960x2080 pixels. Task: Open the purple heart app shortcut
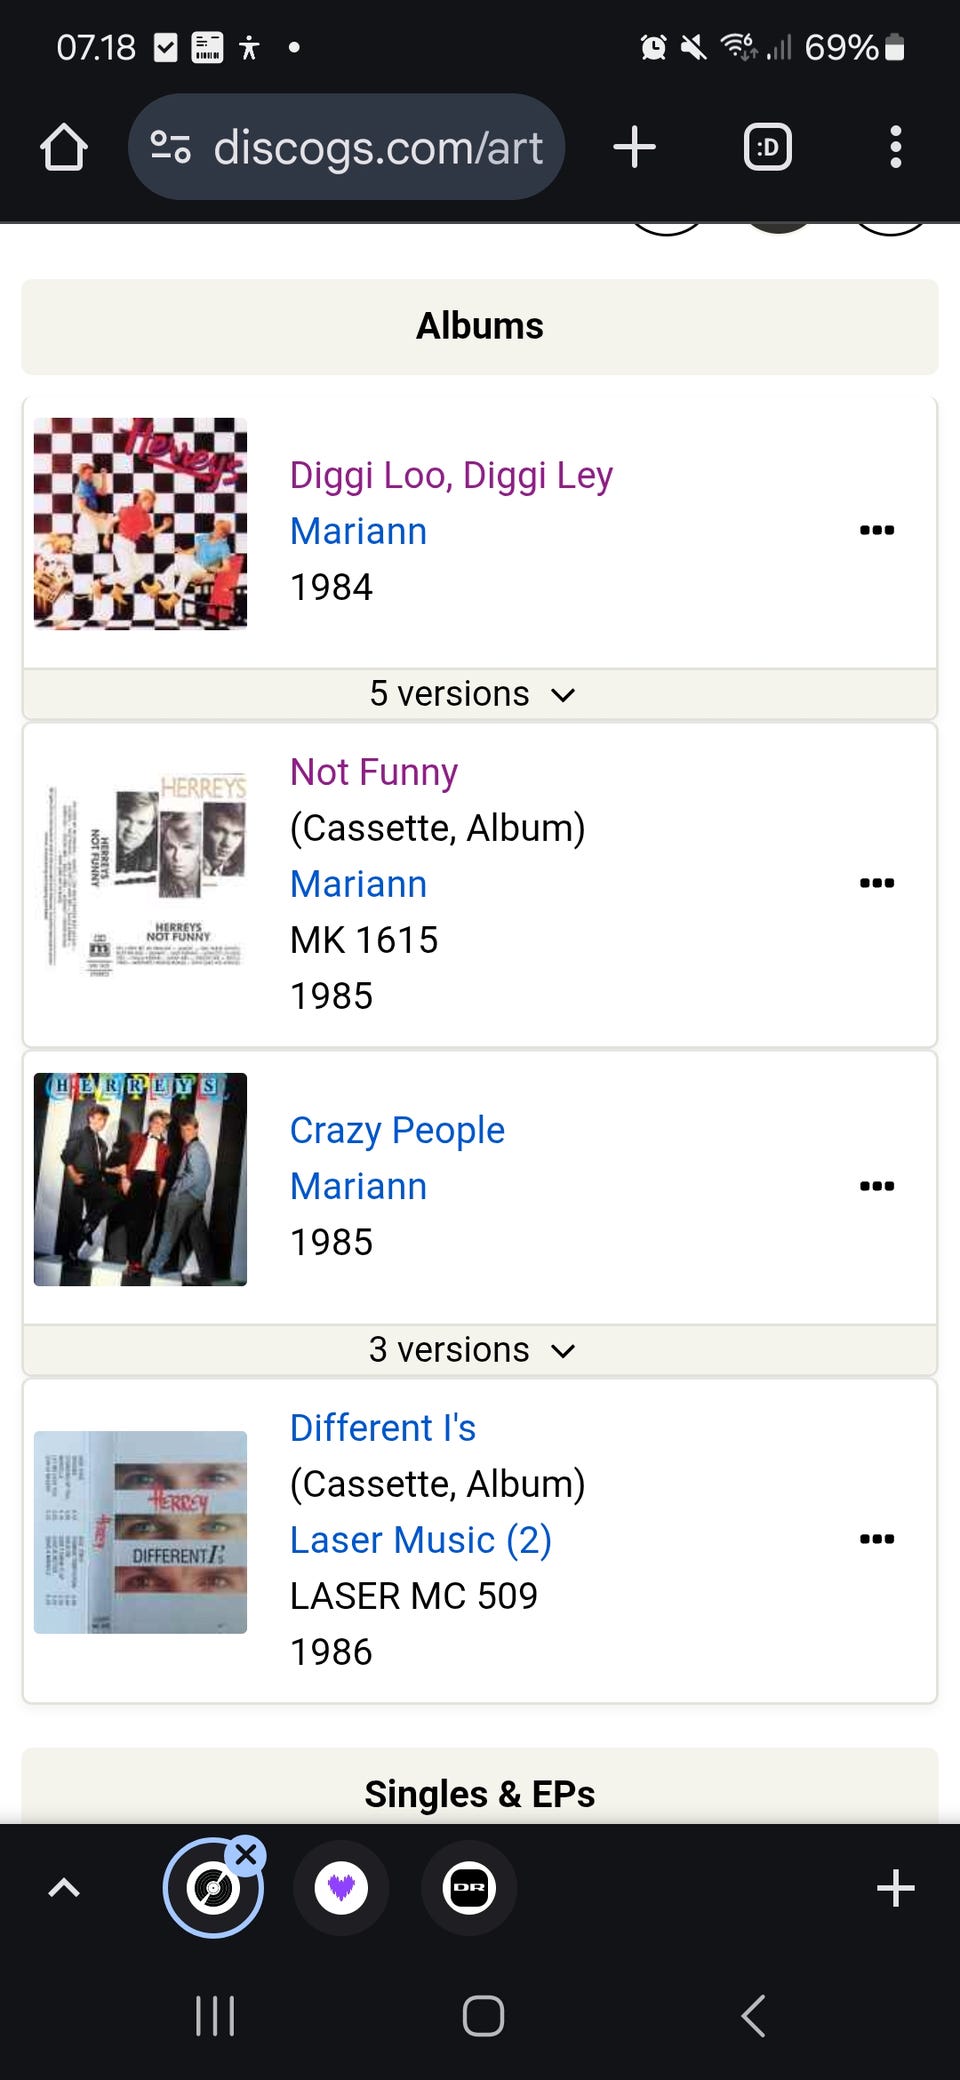tap(341, 1888)
